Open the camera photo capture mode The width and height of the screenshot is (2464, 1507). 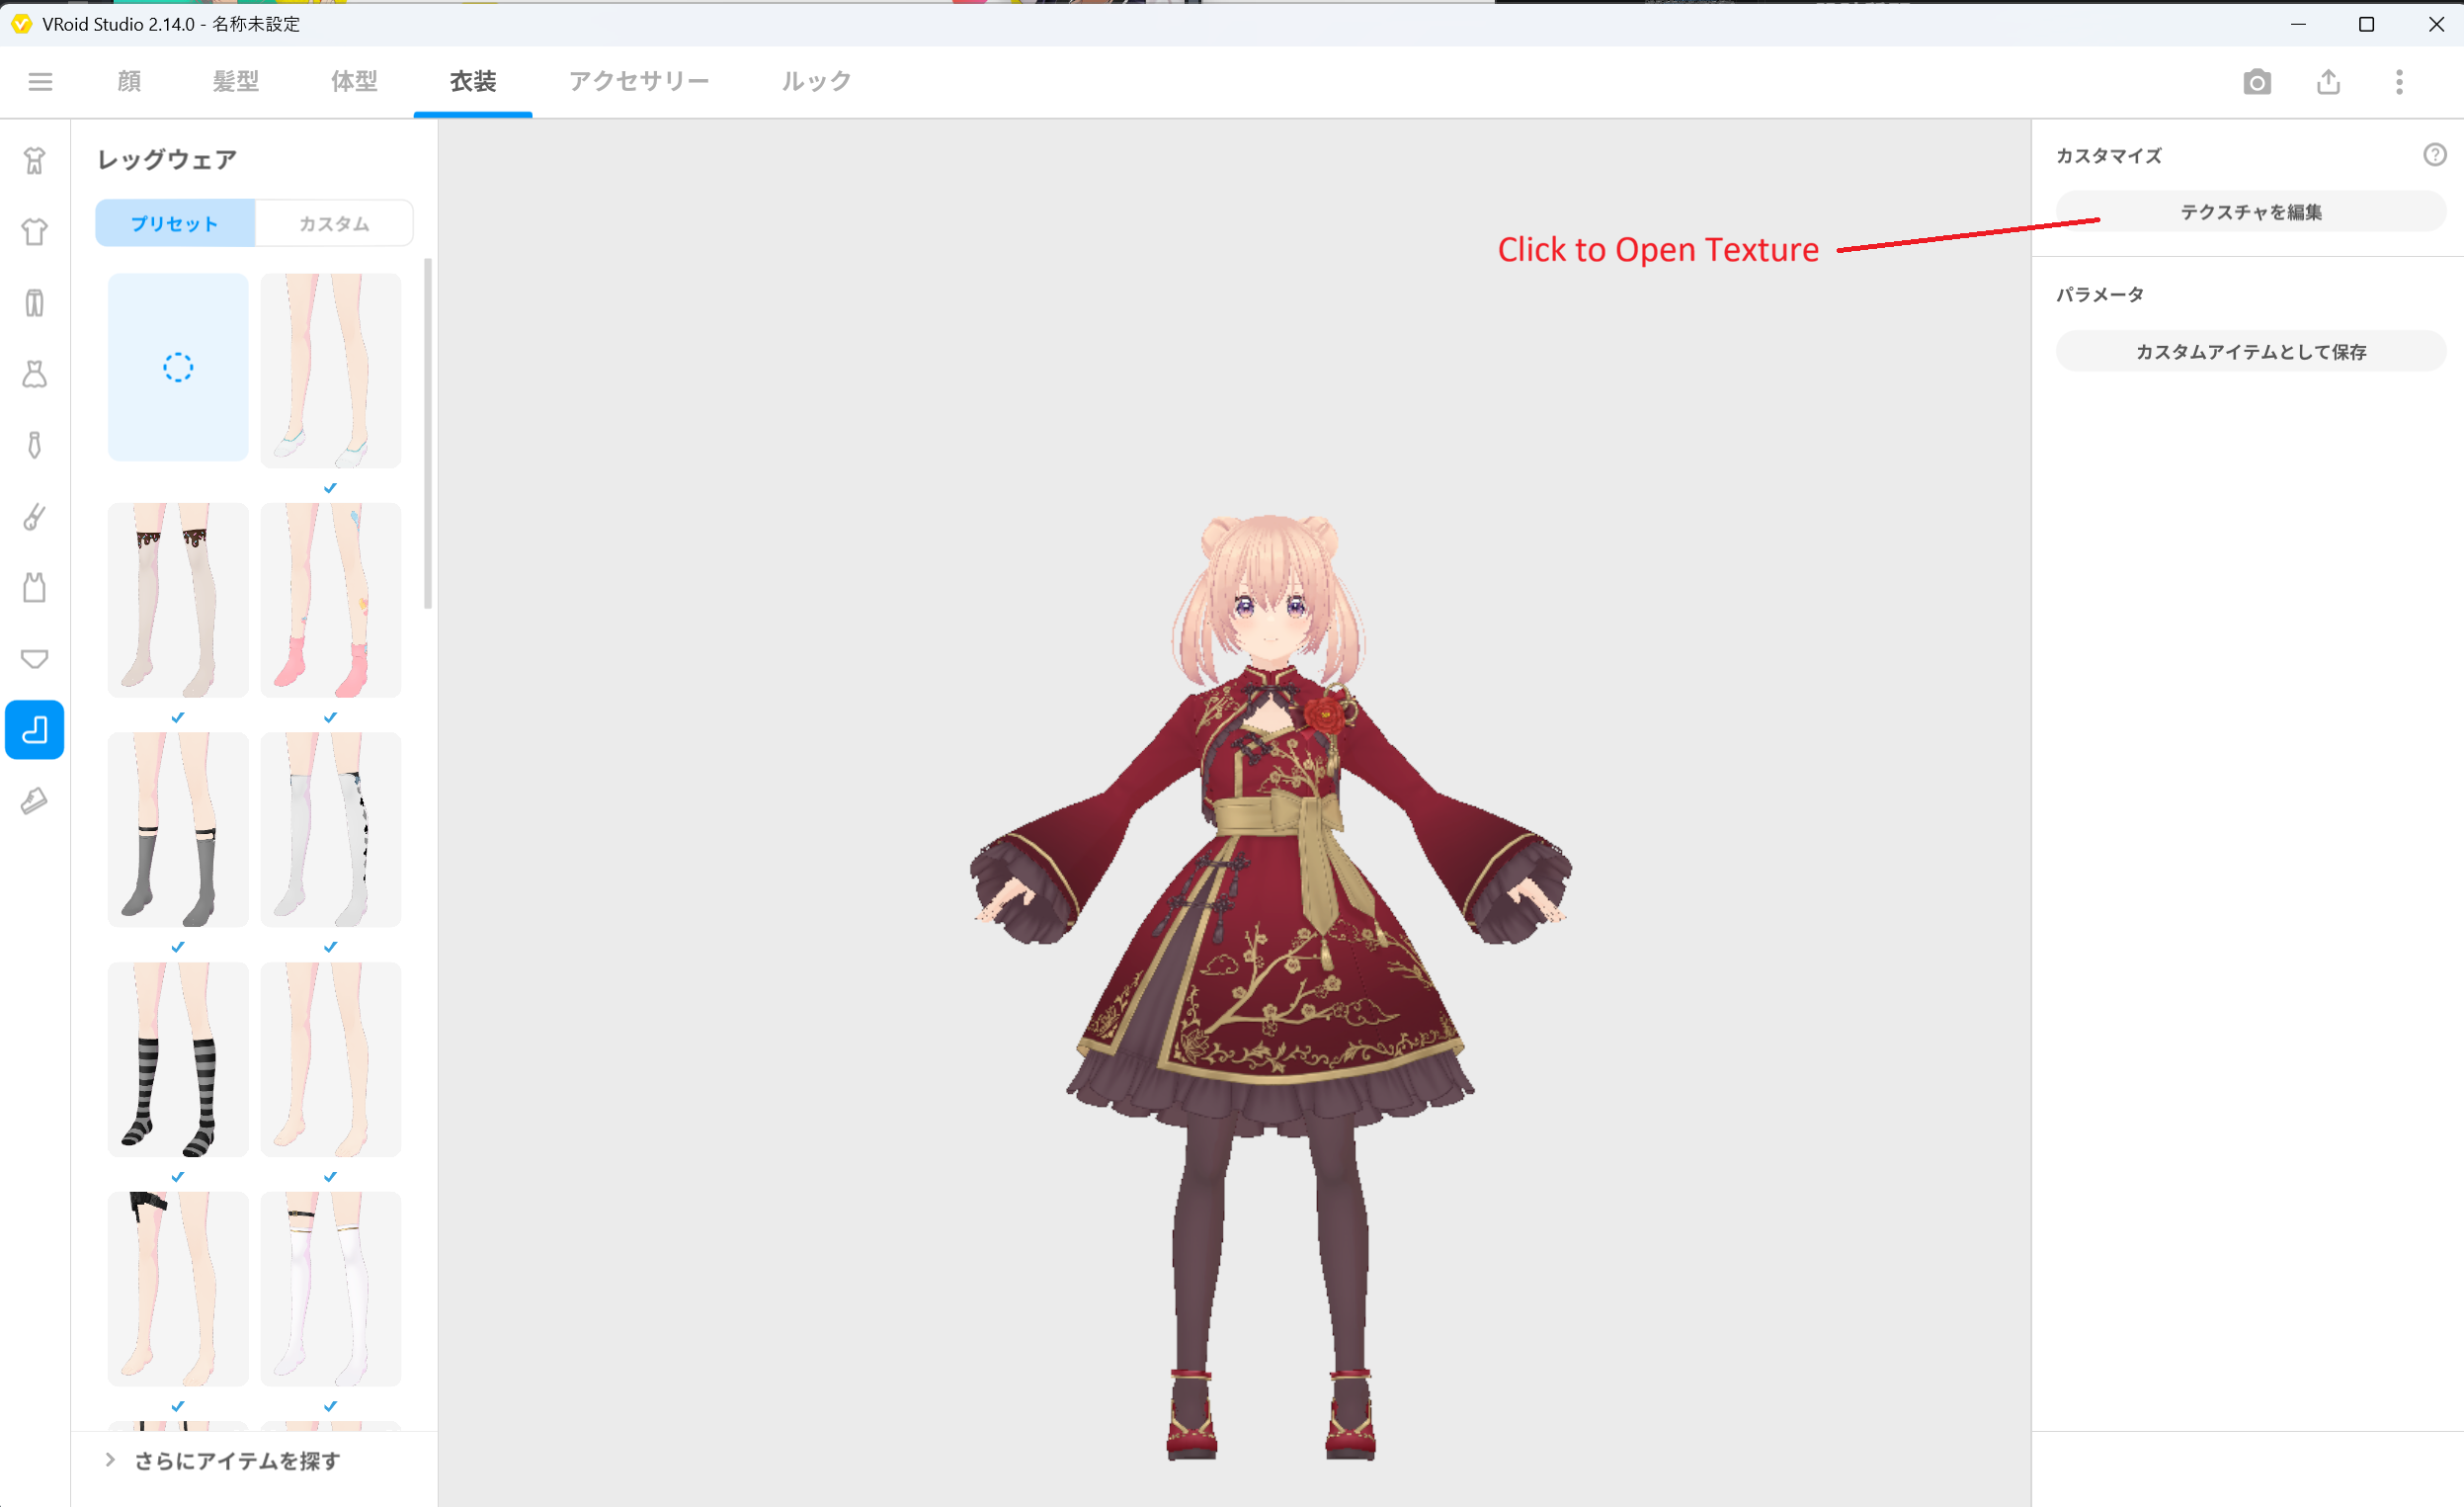[x=2256, y=82]
